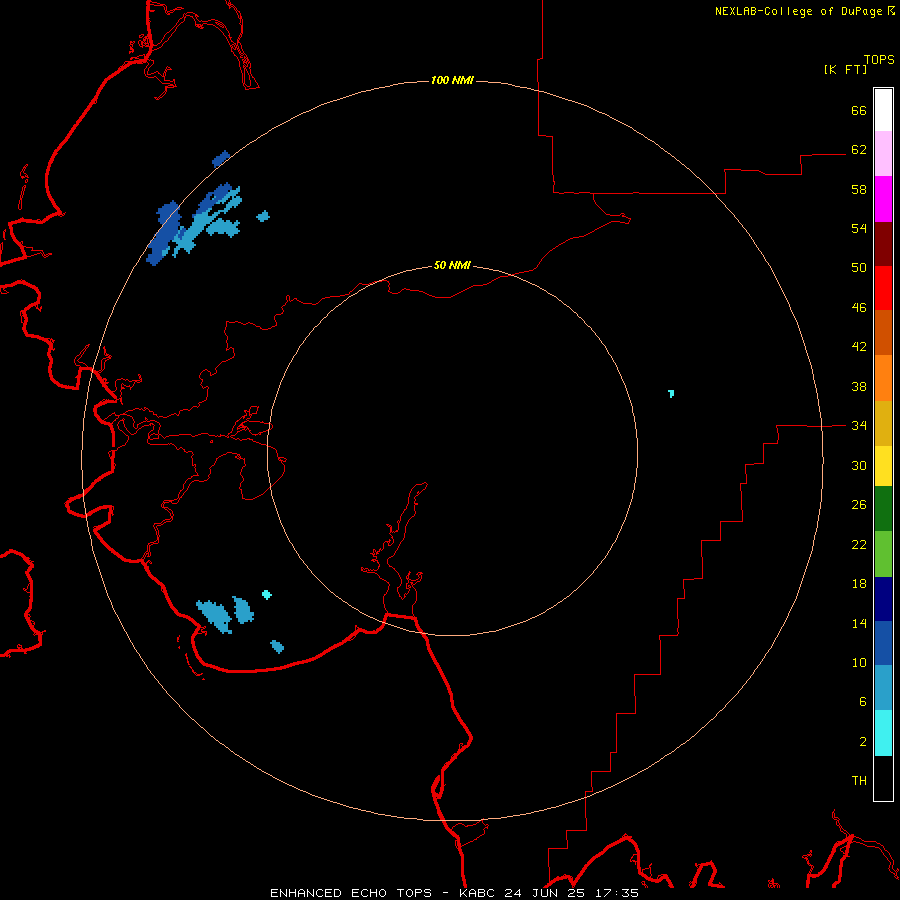Screen dimensions: 900x900
Task: Select the maroon legend color band
Action: pyautogui.click(x=883, y=244)
